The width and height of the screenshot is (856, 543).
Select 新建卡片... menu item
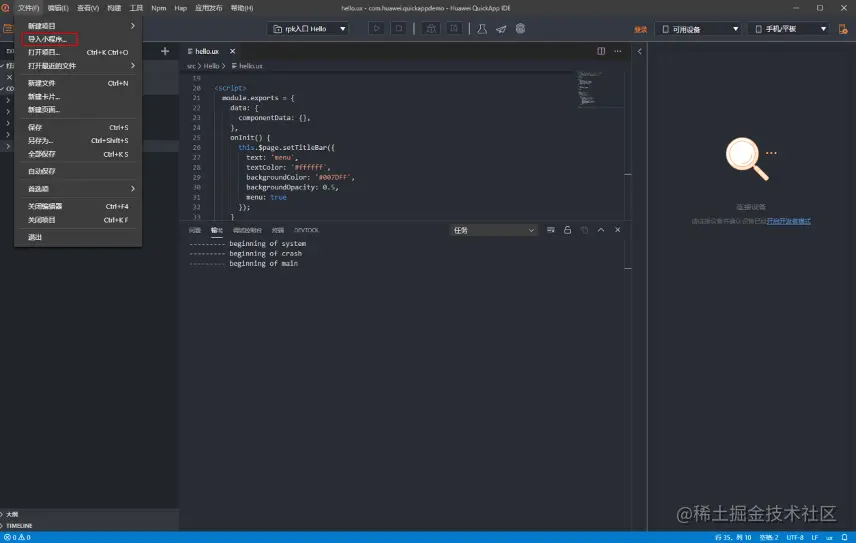point(78,97)
